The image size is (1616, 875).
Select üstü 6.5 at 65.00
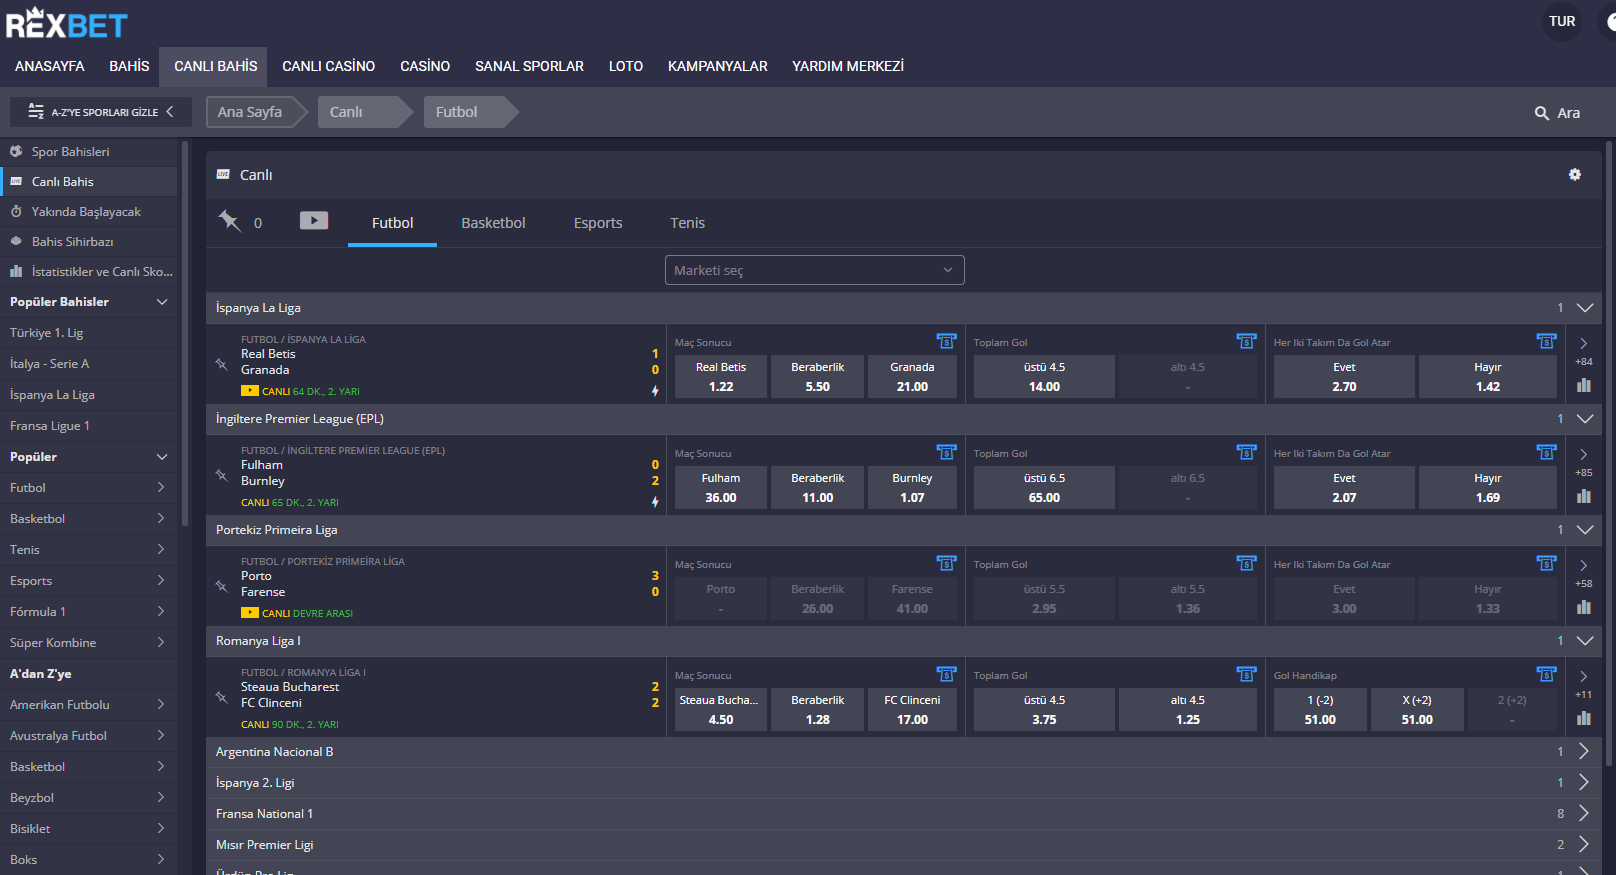coord(1044,488)
